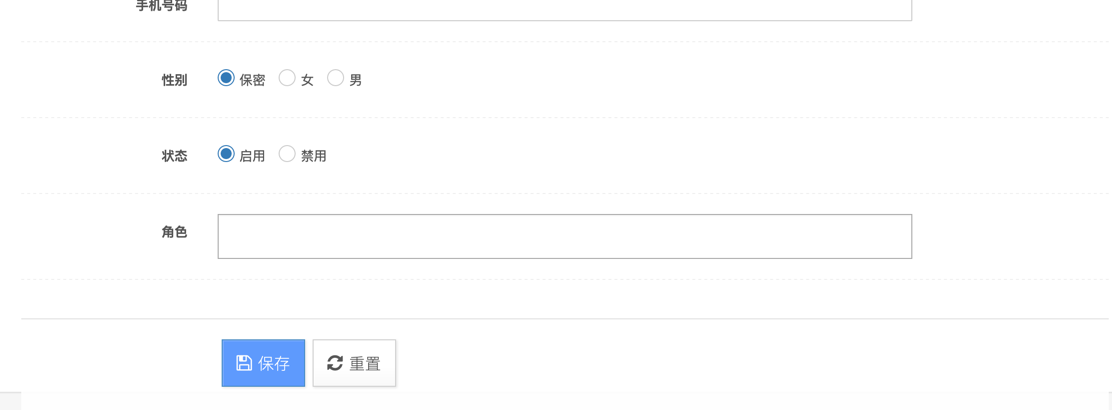1112x410 pixels.
Task: Click the floppy disk icon on Save
Action: tap(244, 363)
